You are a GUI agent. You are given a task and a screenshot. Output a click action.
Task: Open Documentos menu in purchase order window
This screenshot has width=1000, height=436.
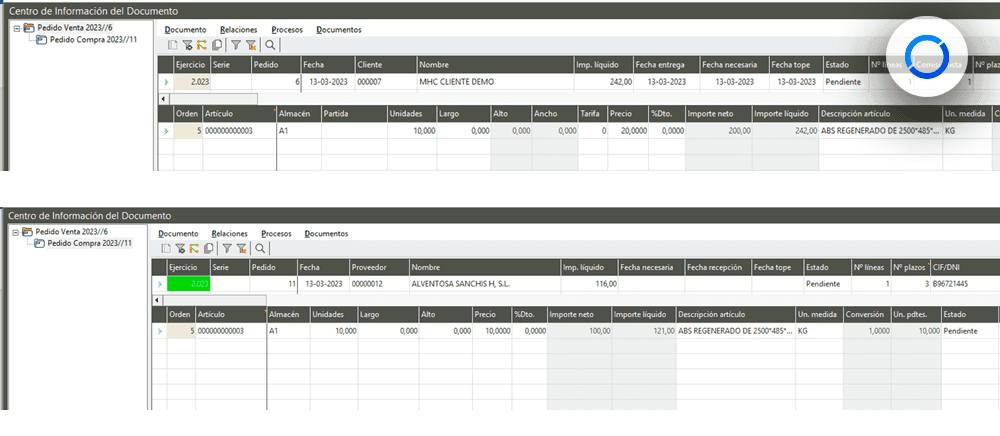327,234
